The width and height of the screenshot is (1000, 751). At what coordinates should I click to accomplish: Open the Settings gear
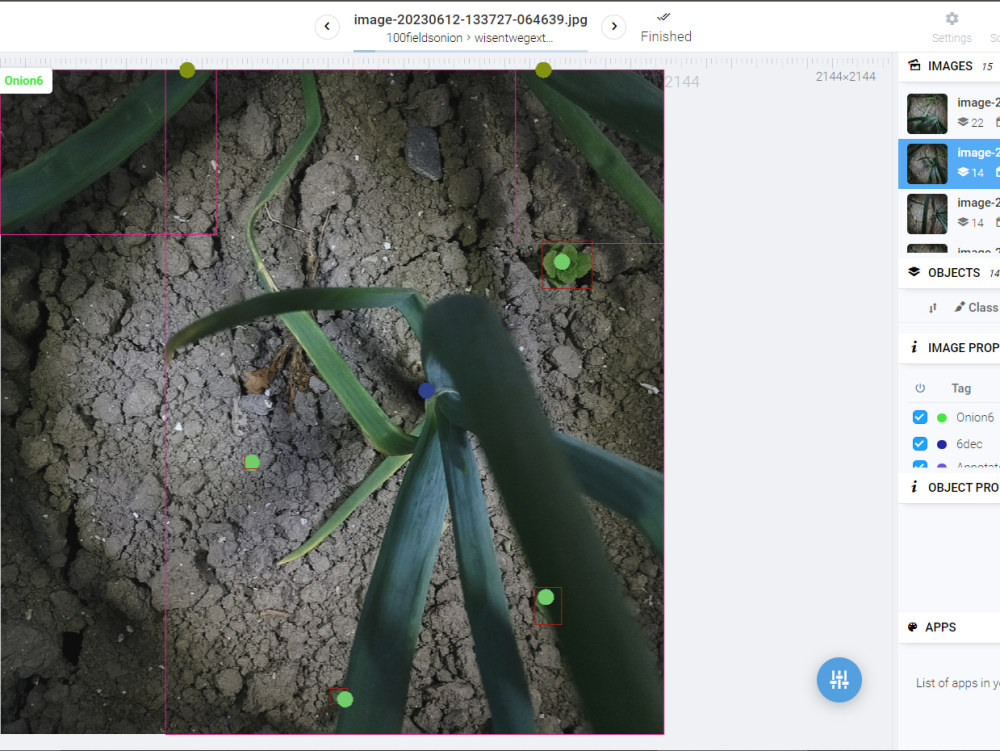[952, 19]
